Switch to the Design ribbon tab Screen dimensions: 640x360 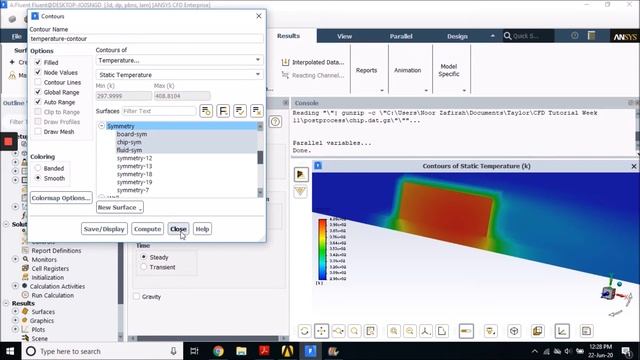tap(457, 36)
